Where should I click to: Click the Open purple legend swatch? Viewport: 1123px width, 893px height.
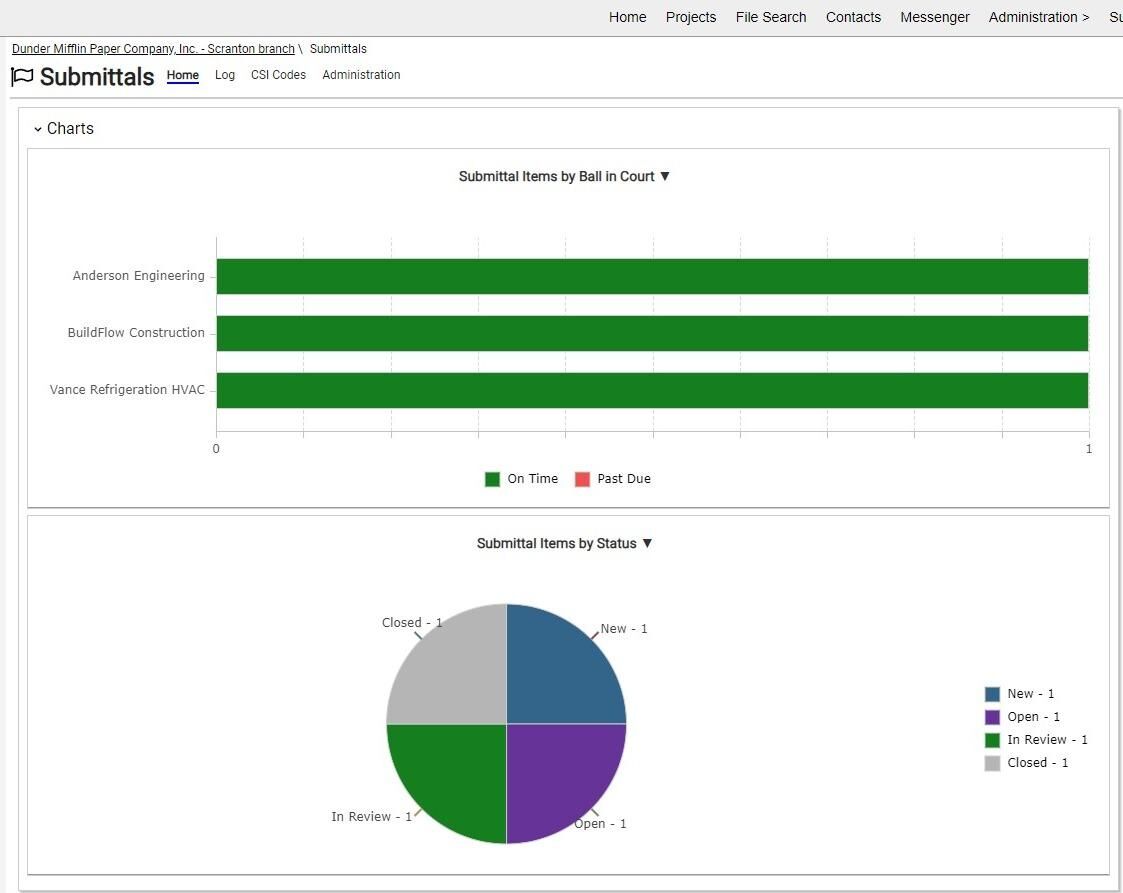[992, 717]
